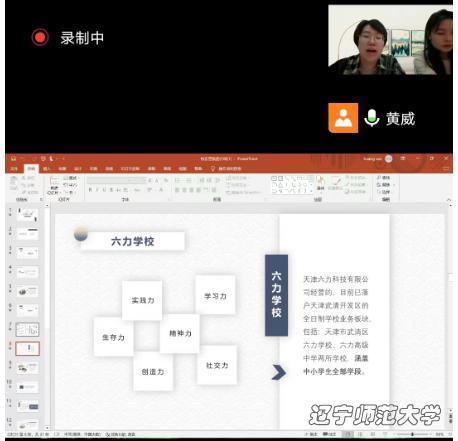Image resolution: width=458 pixels, height=441 pixels.
Task: Switch to normal view in the status bar
Action: pos(348,434)
